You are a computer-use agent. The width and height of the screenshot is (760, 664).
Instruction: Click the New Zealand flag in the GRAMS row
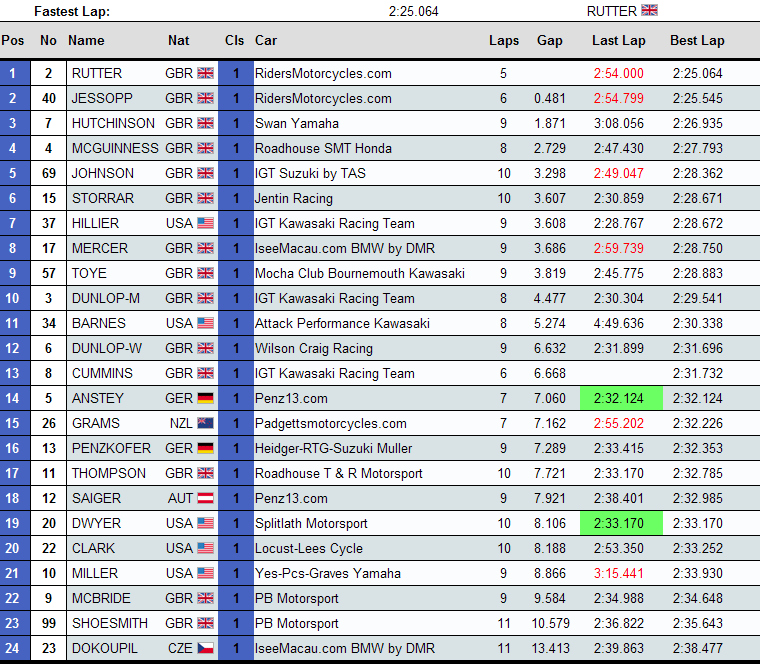206,424
